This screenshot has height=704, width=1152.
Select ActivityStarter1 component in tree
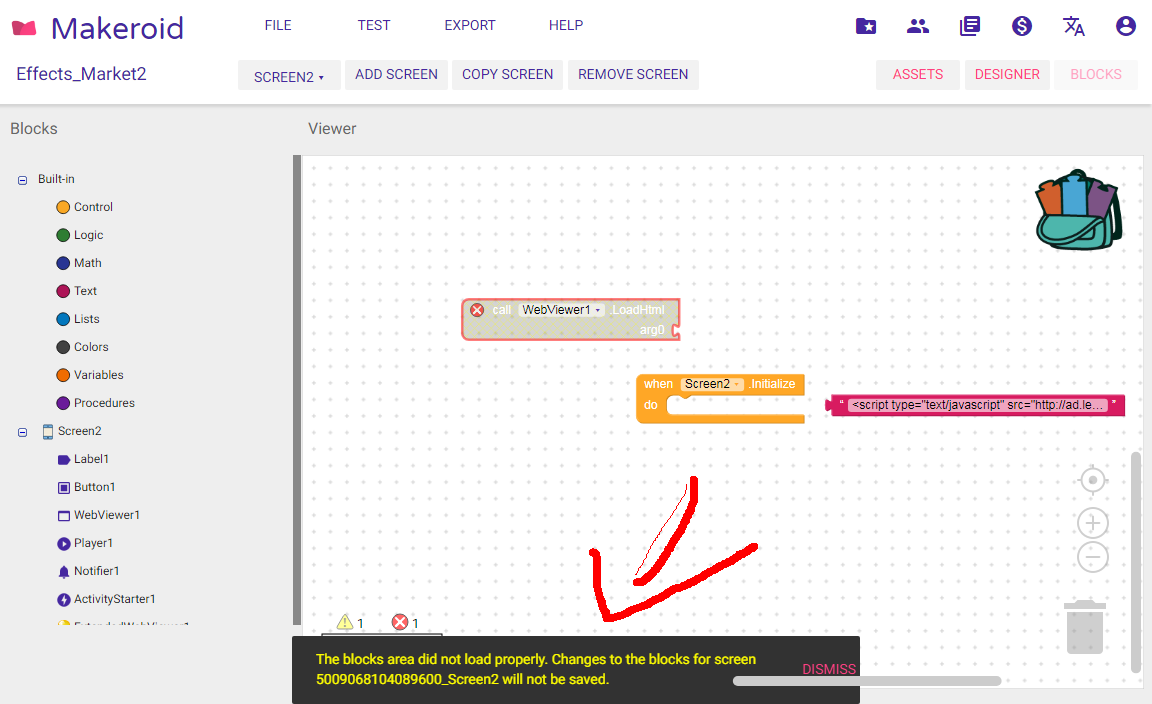point(107,599)
